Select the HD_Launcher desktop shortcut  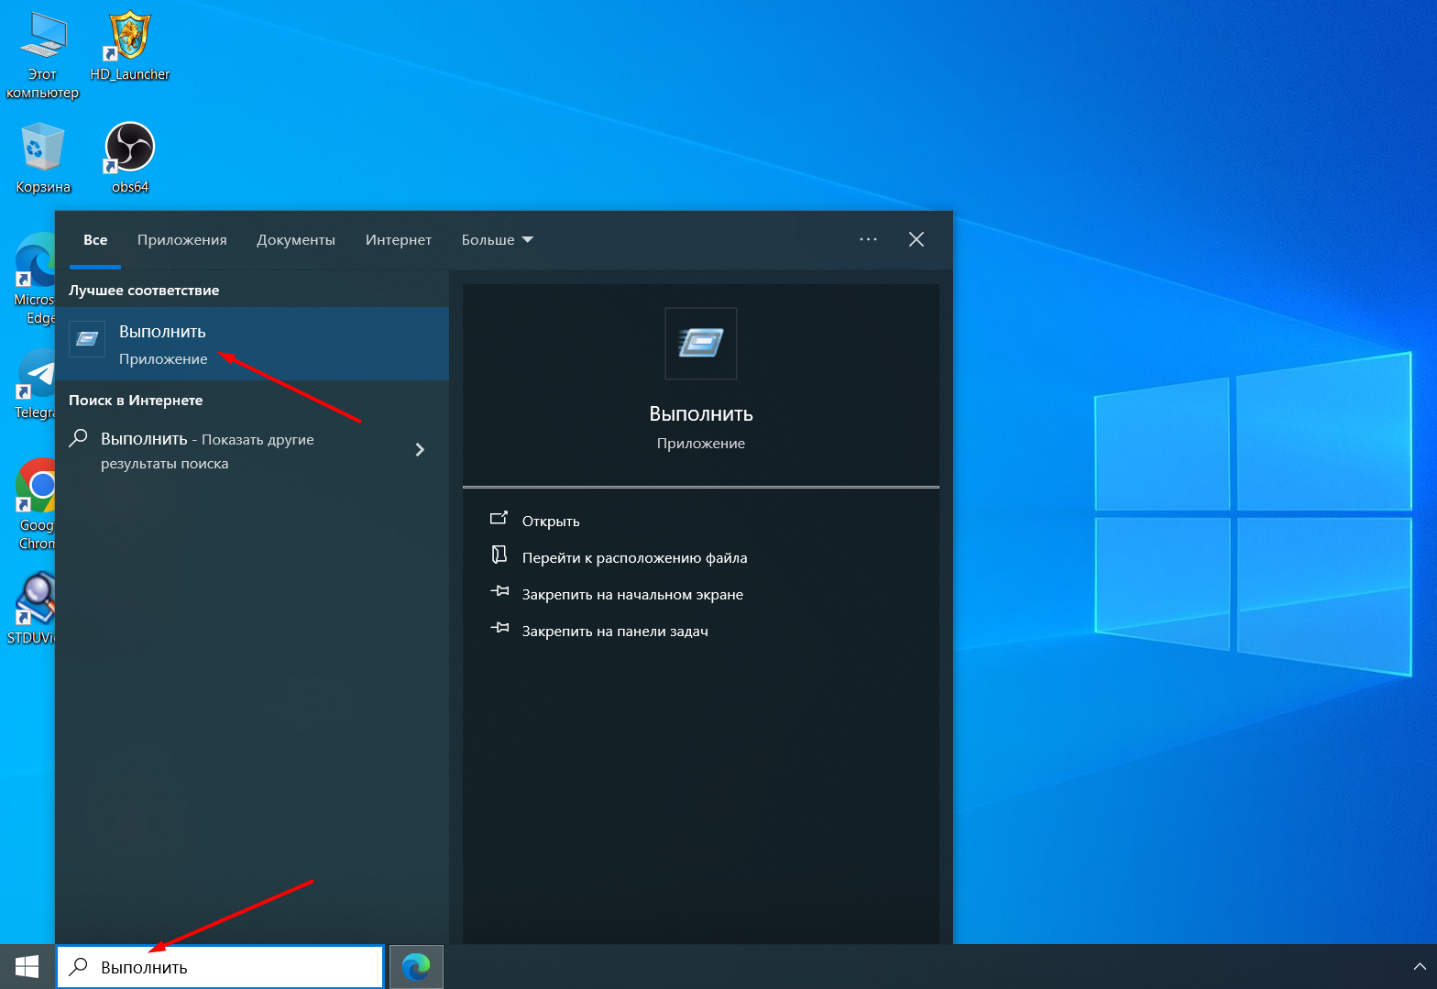tap(130, 46)
